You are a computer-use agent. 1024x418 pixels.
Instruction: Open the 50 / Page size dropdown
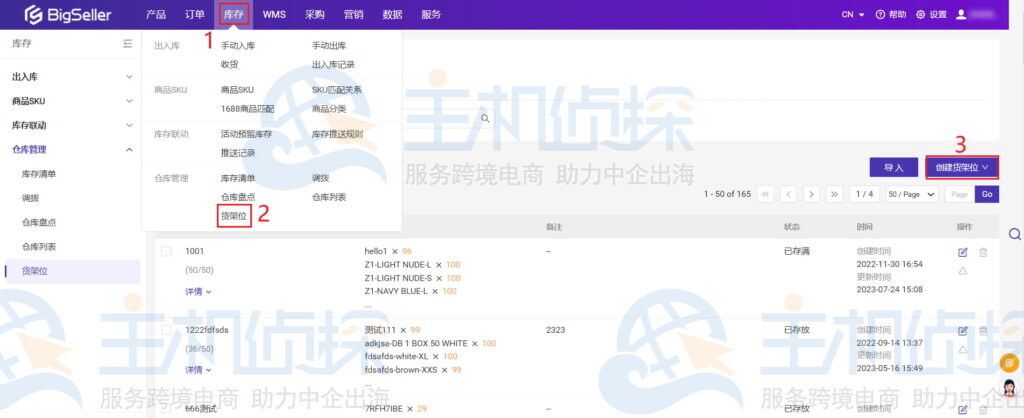tap(912, 194)
